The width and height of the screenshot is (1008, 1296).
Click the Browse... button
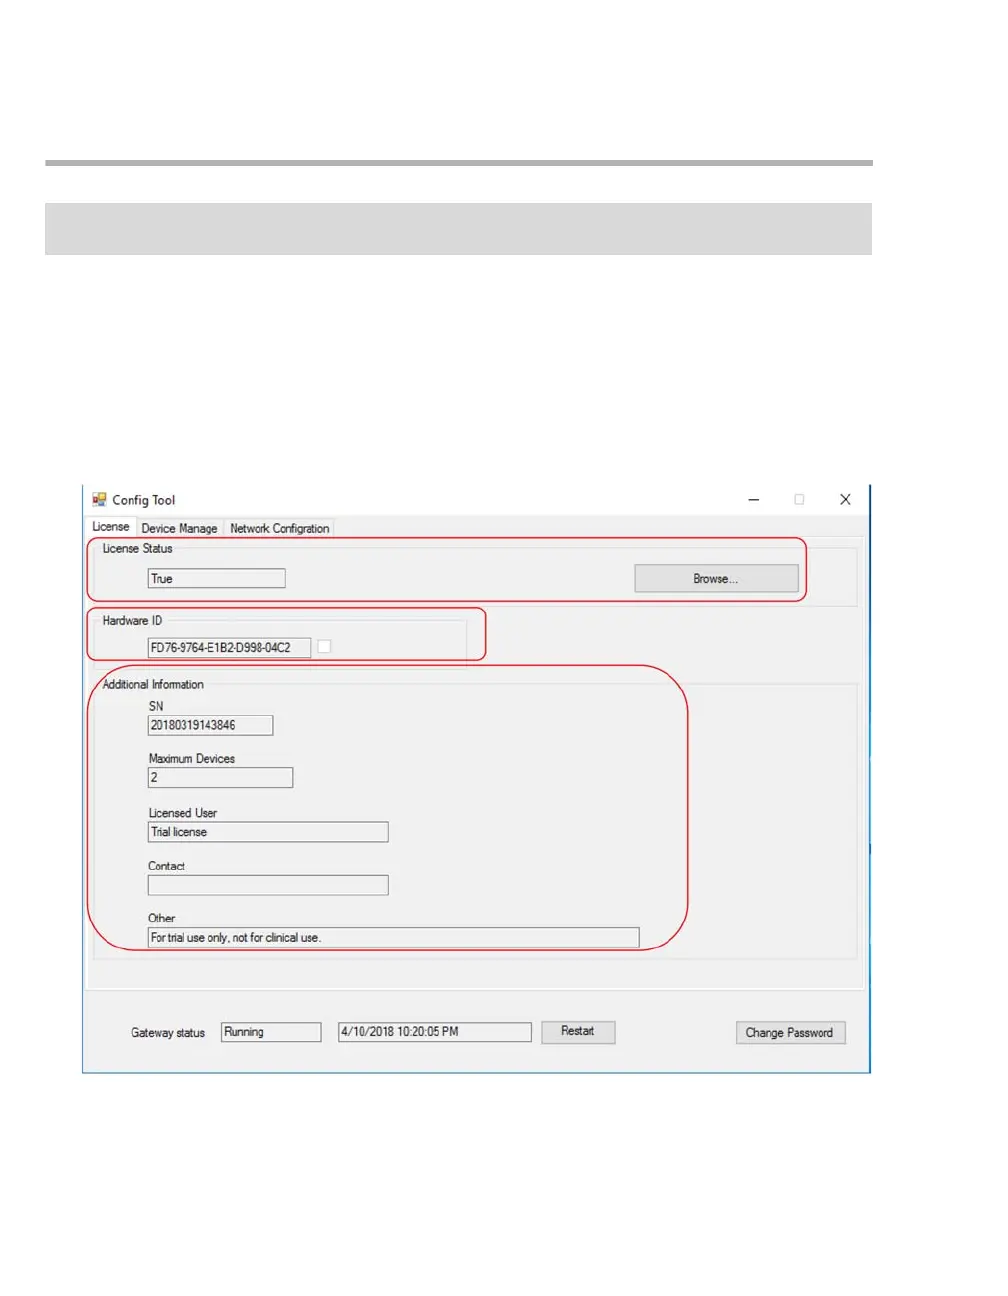click(716, 578)
